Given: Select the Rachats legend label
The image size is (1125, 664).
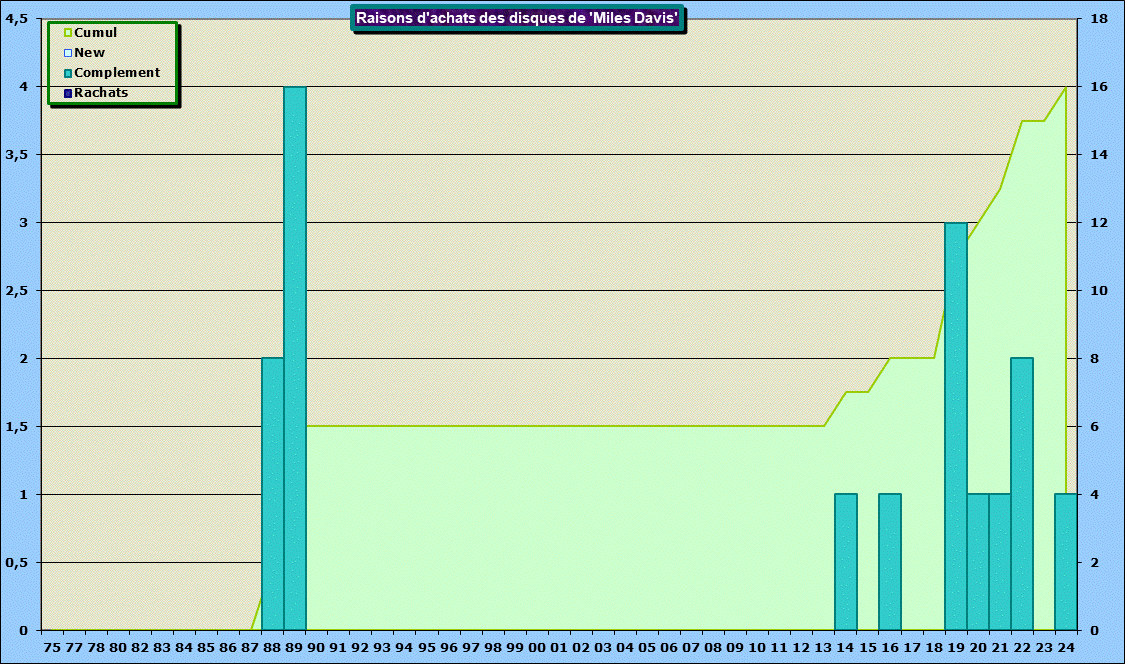Looking at the screenshot, I should (101, 93).
